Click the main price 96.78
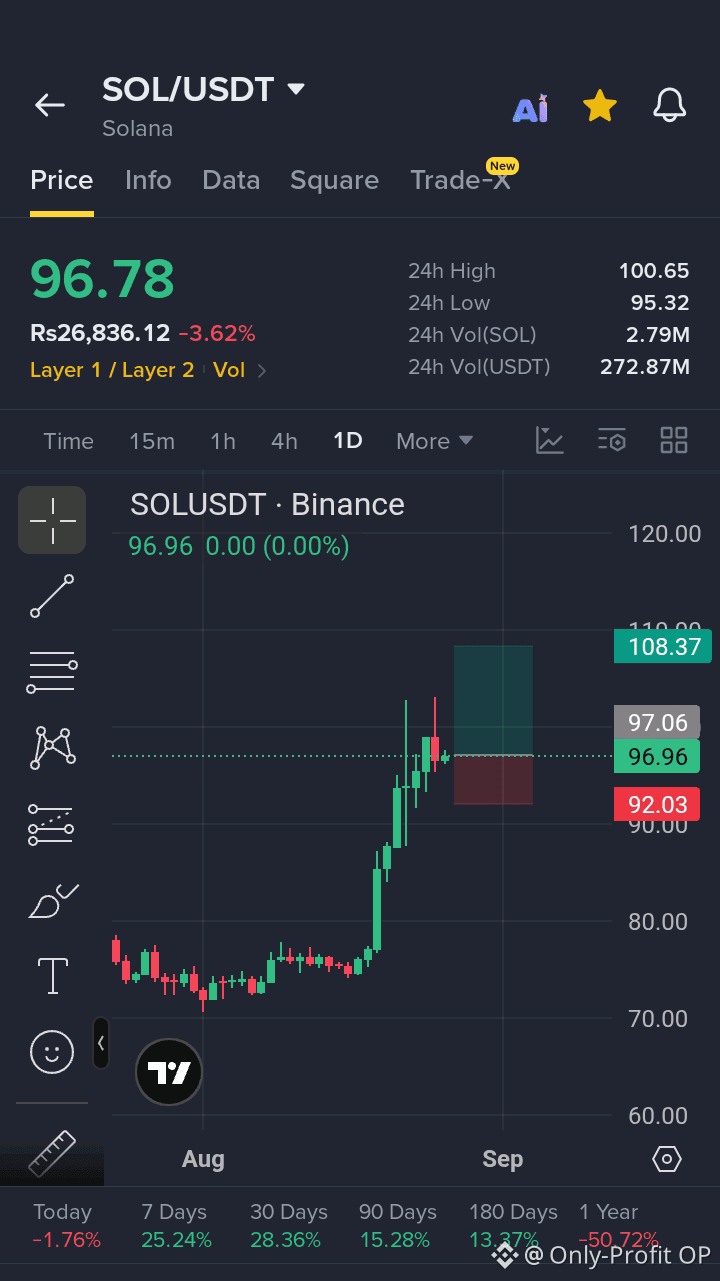 coord(102,279)
